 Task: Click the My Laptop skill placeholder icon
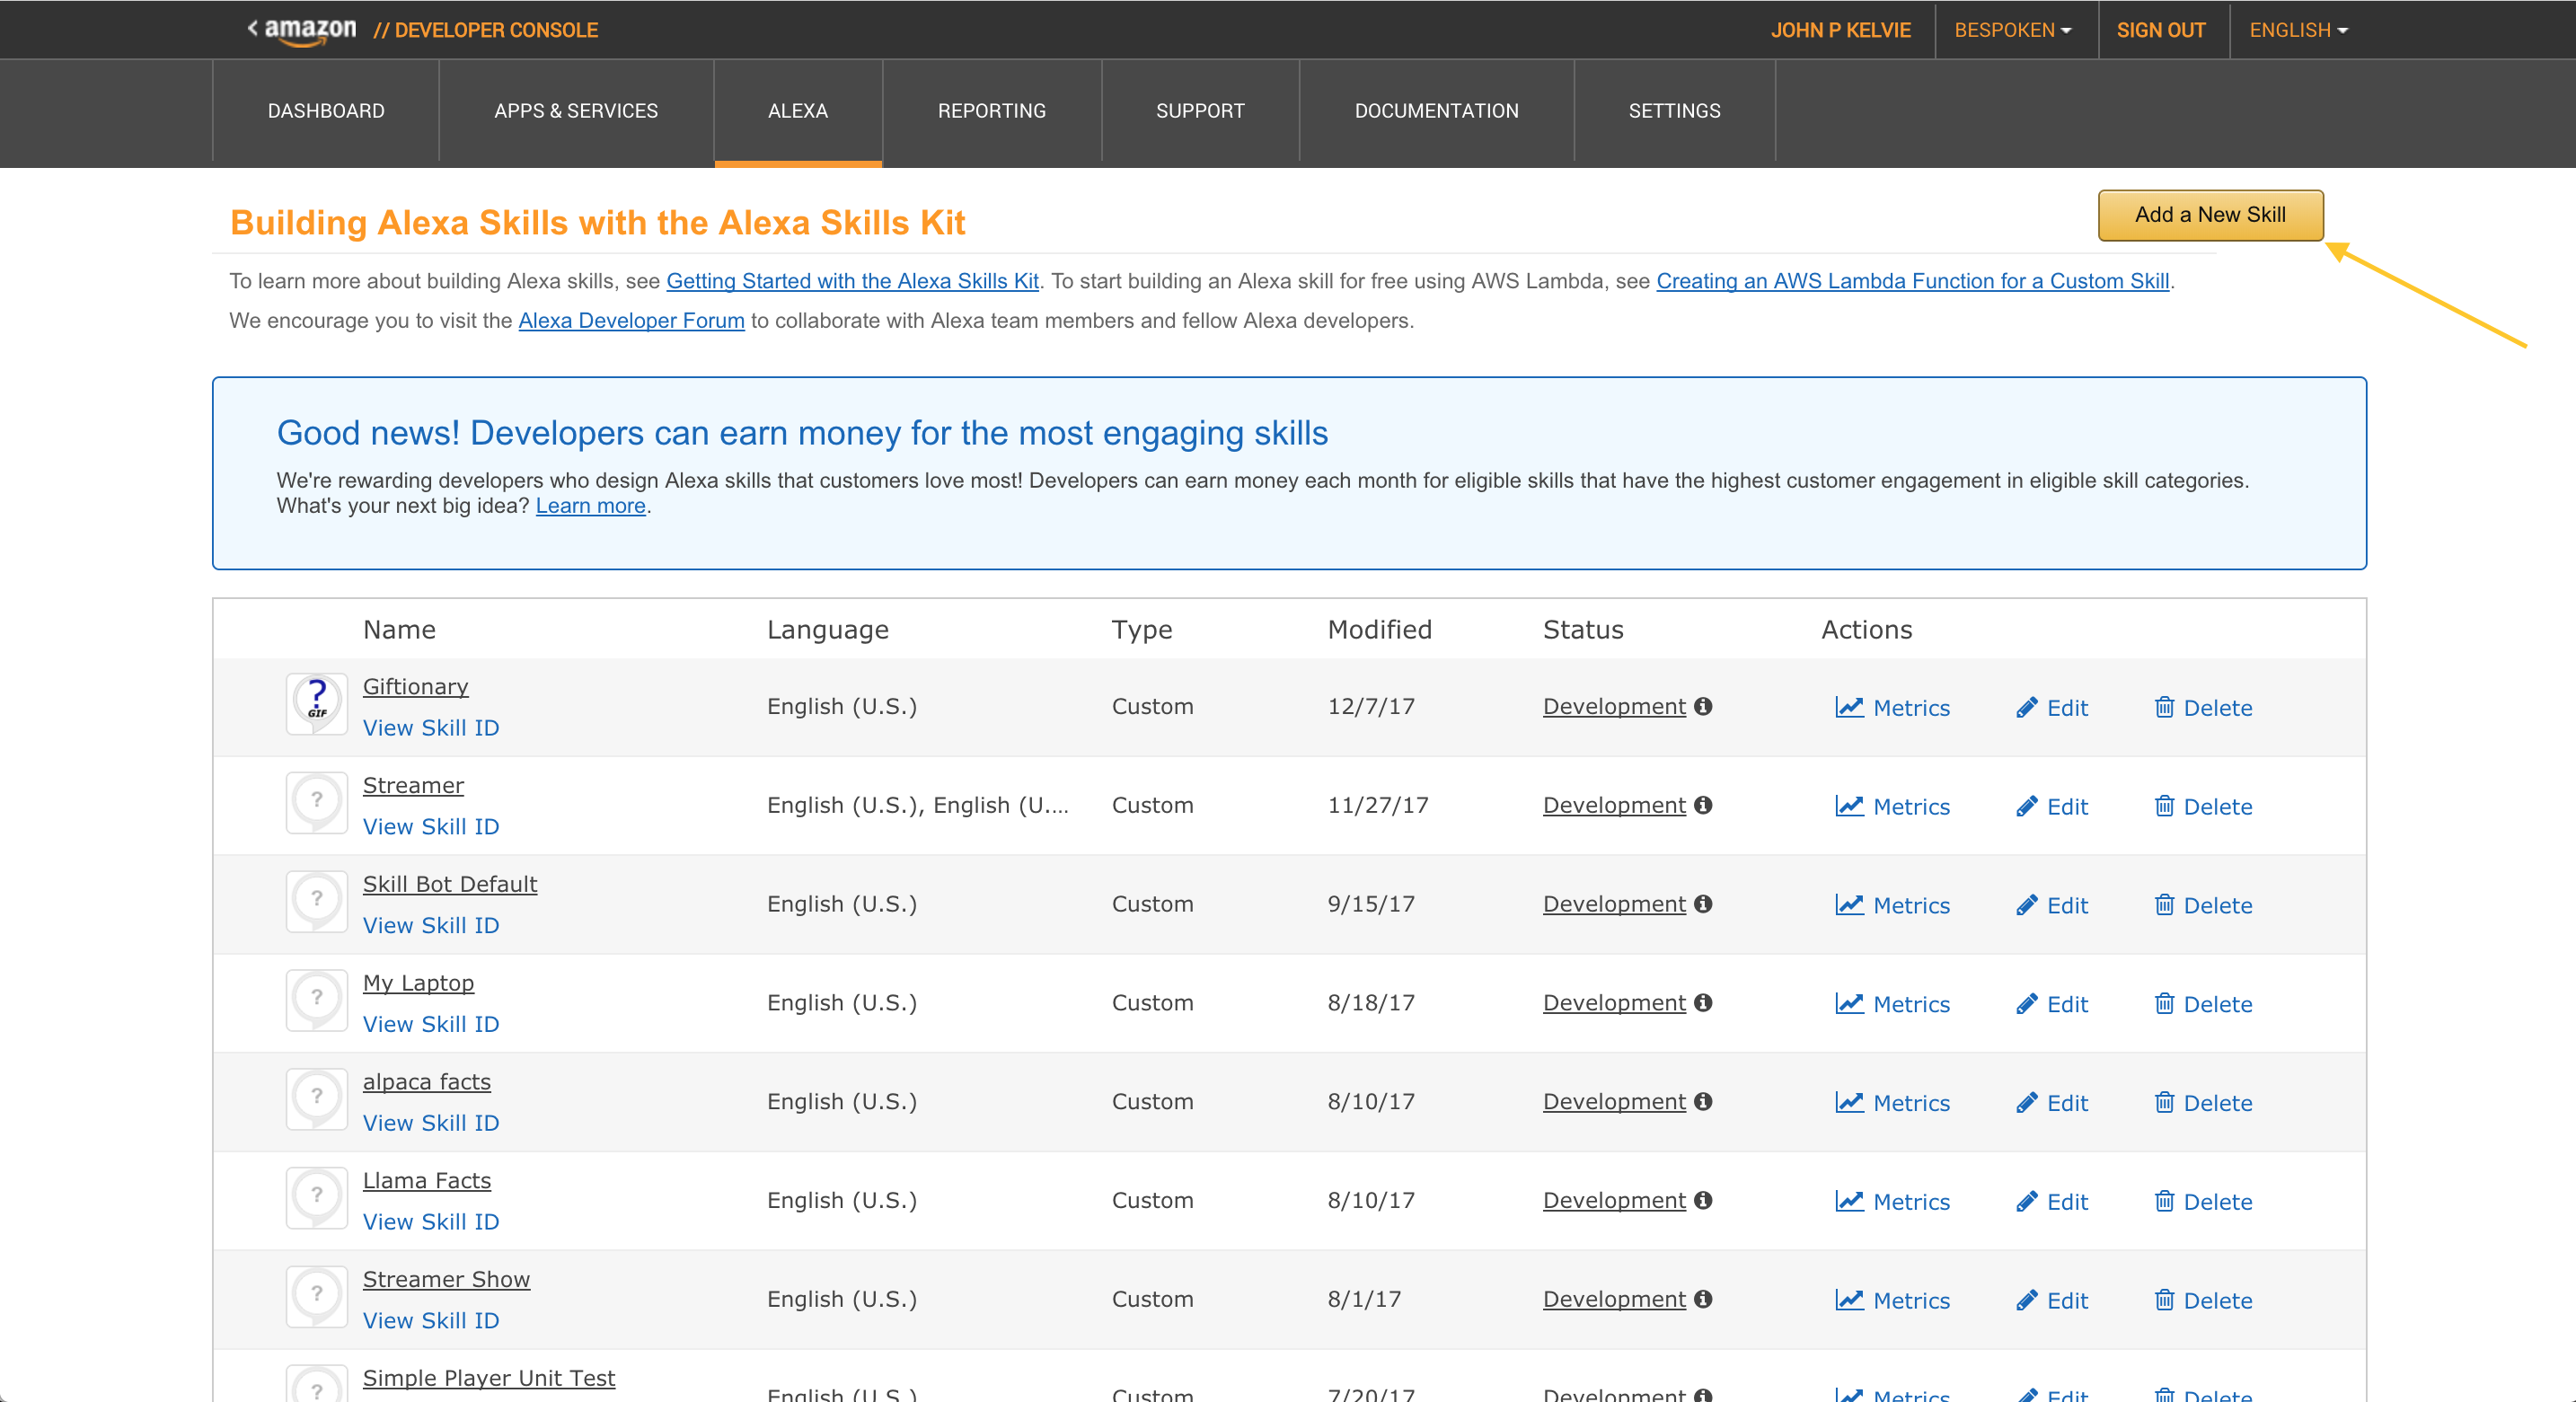(x=316, y=1001)
